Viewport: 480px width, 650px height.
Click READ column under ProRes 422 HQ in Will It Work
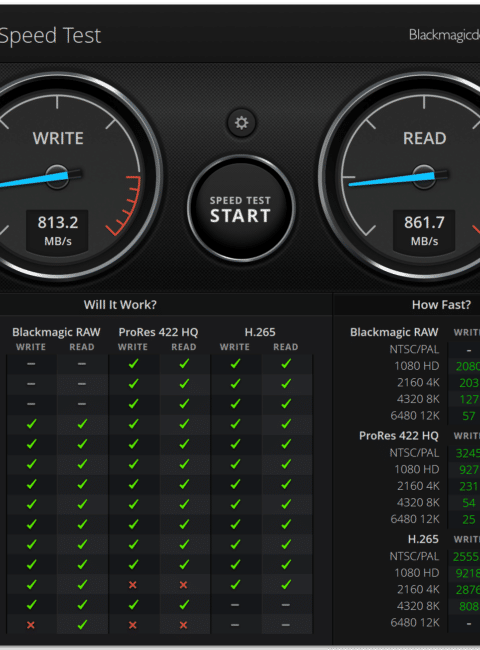(184, 347)
